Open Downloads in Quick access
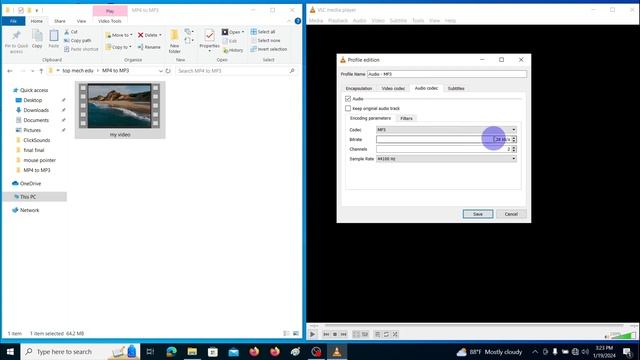 [x=36, y=110]
